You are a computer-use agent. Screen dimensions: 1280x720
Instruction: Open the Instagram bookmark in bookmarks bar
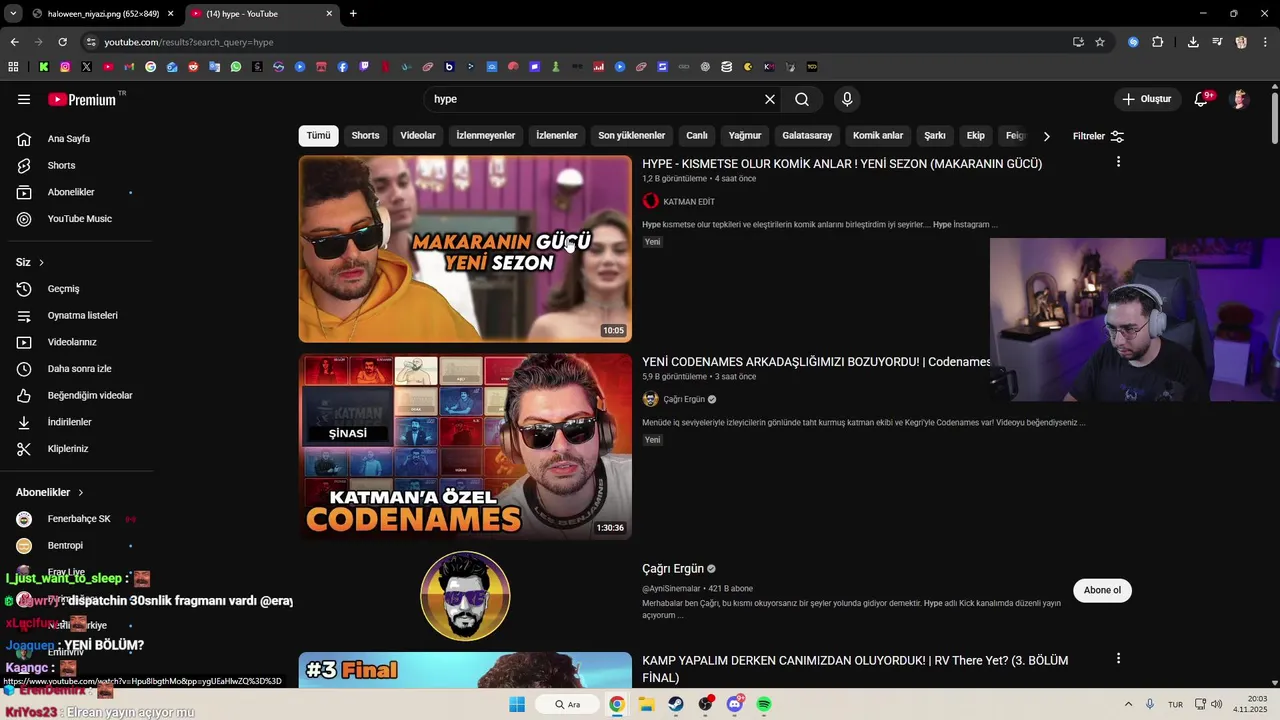65,67
